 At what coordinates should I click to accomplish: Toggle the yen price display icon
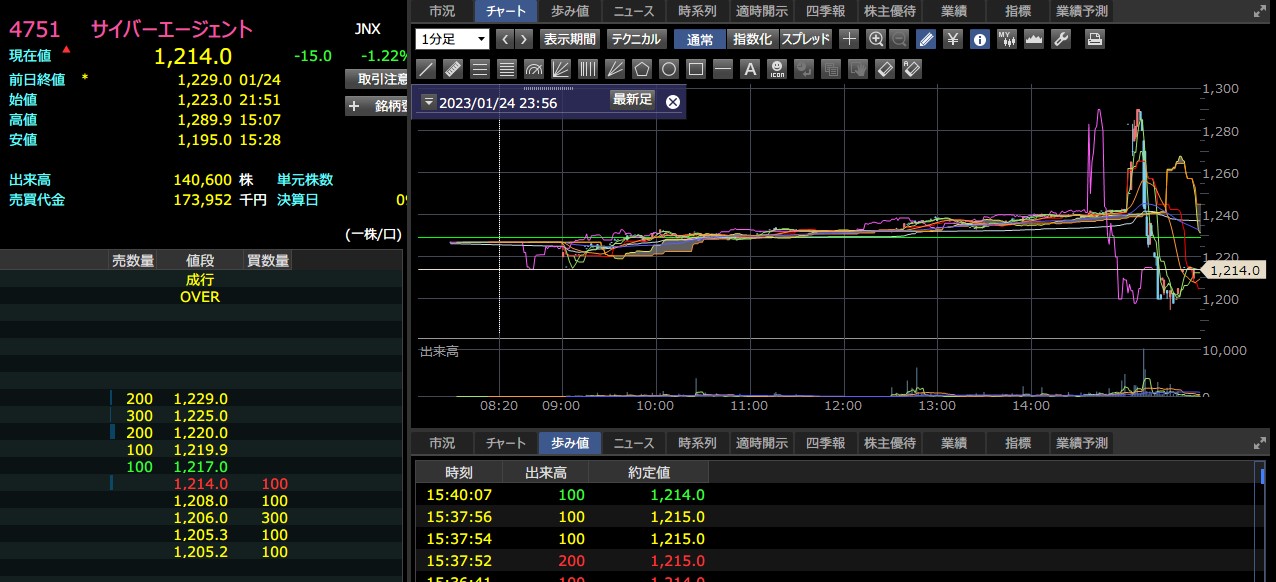pos(953,39)
